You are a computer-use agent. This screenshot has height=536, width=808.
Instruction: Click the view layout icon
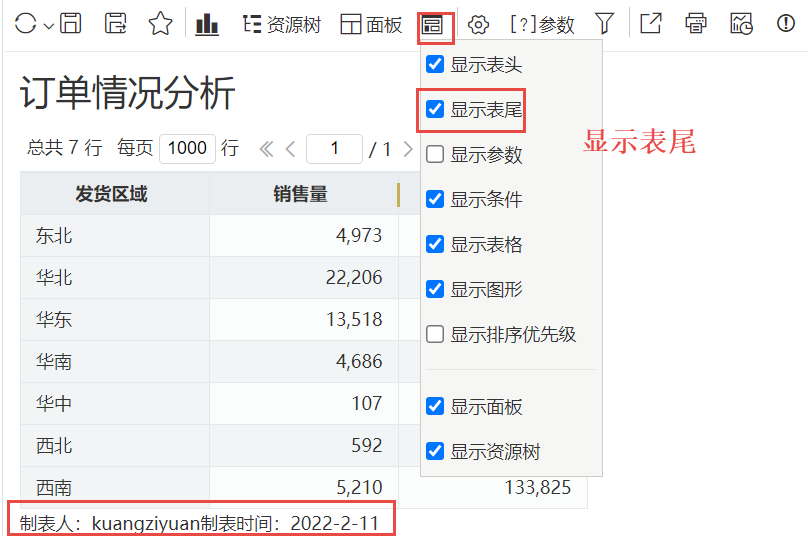click(432, 25)
